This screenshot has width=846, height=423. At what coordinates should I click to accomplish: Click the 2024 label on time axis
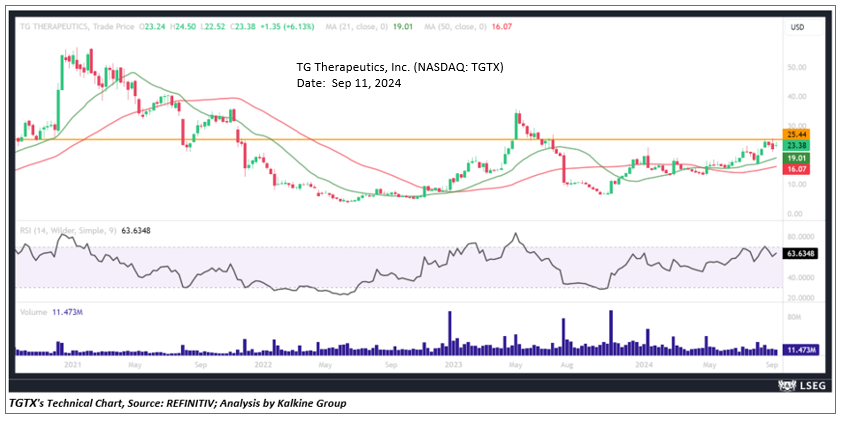pyautogui.click(x=644, y=365)
